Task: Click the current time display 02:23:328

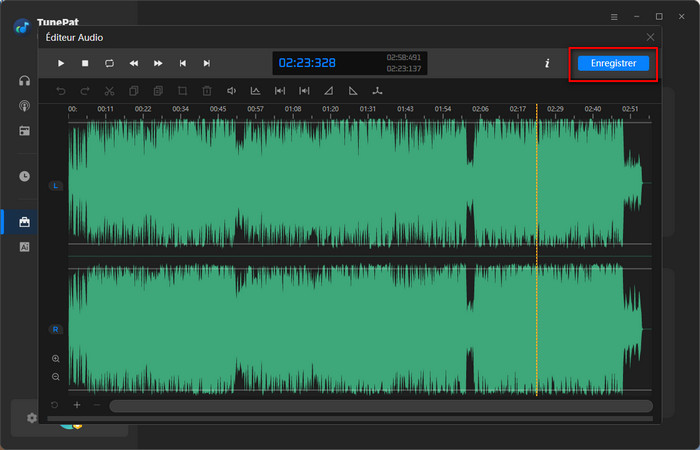Action: (x=307, y=63)
